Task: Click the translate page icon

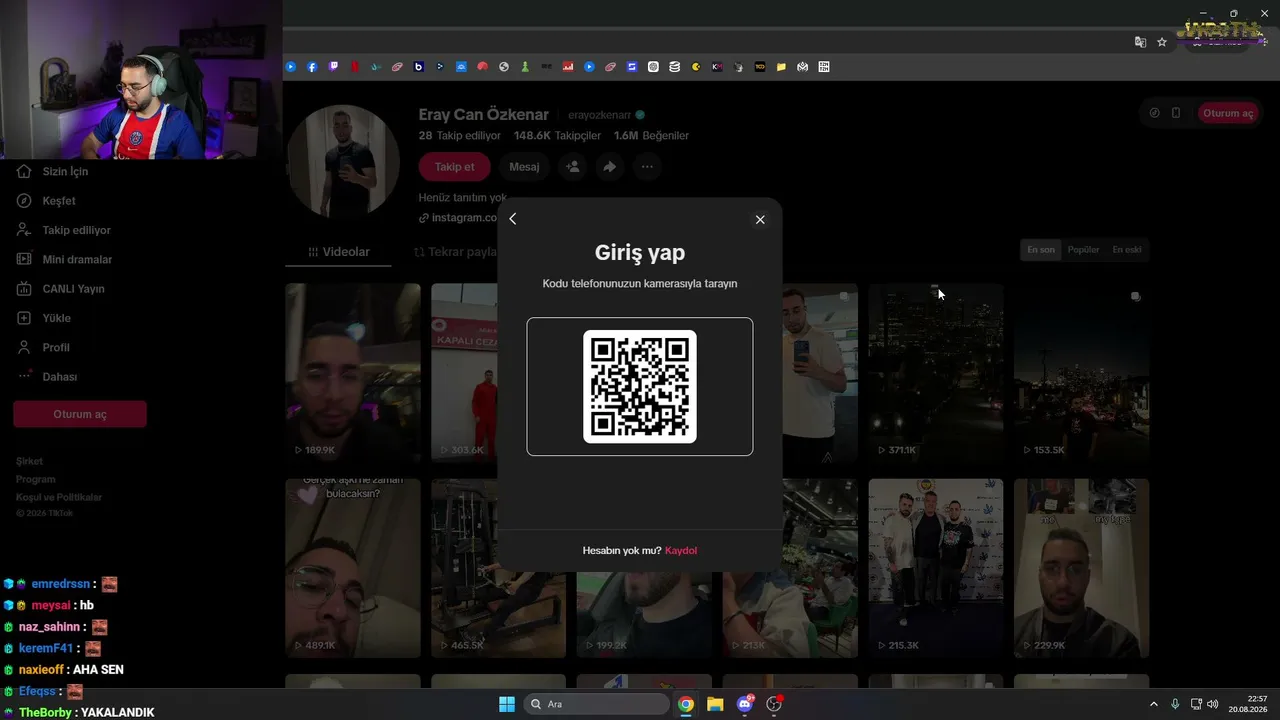Action: click(x=1140, y=42)
